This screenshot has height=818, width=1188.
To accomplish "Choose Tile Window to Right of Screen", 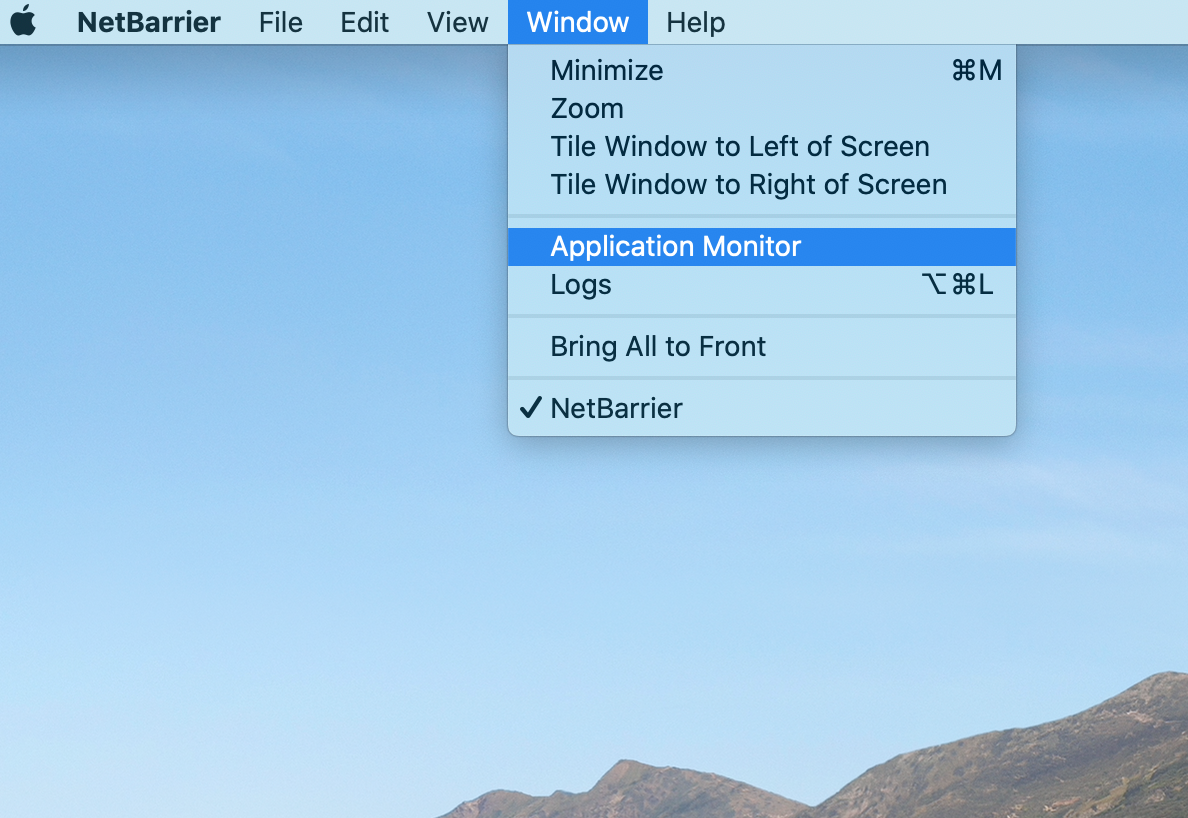I will pyautogui.click(x=761, y=184).
